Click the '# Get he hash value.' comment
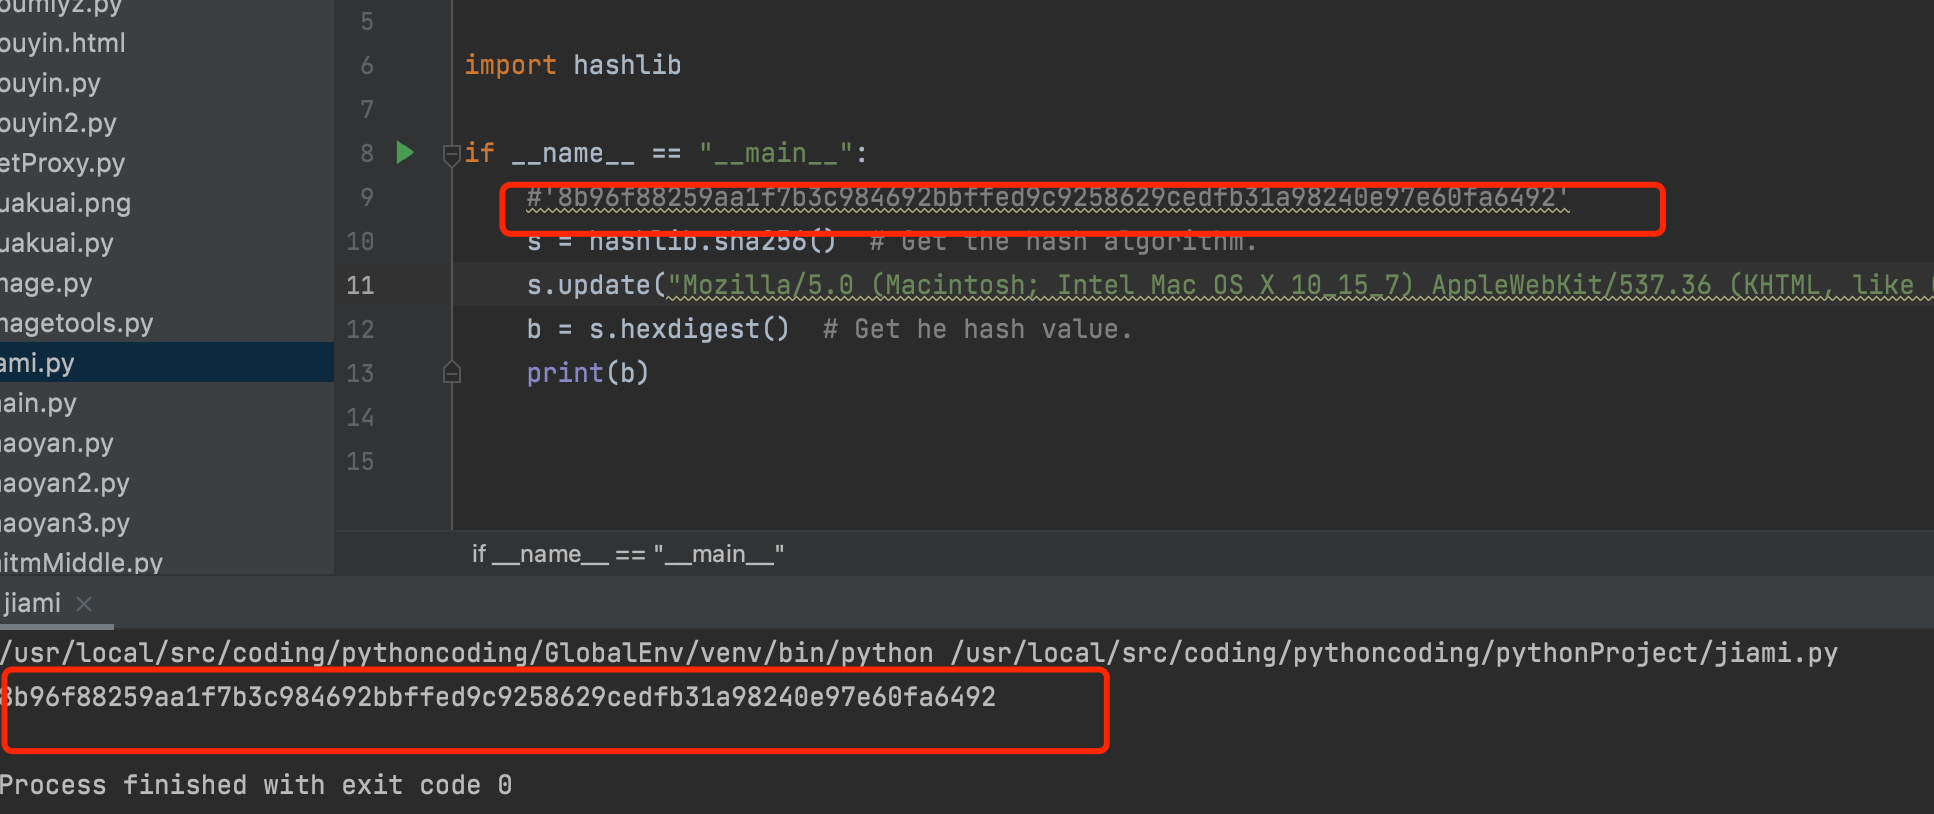 click(977, 329)
